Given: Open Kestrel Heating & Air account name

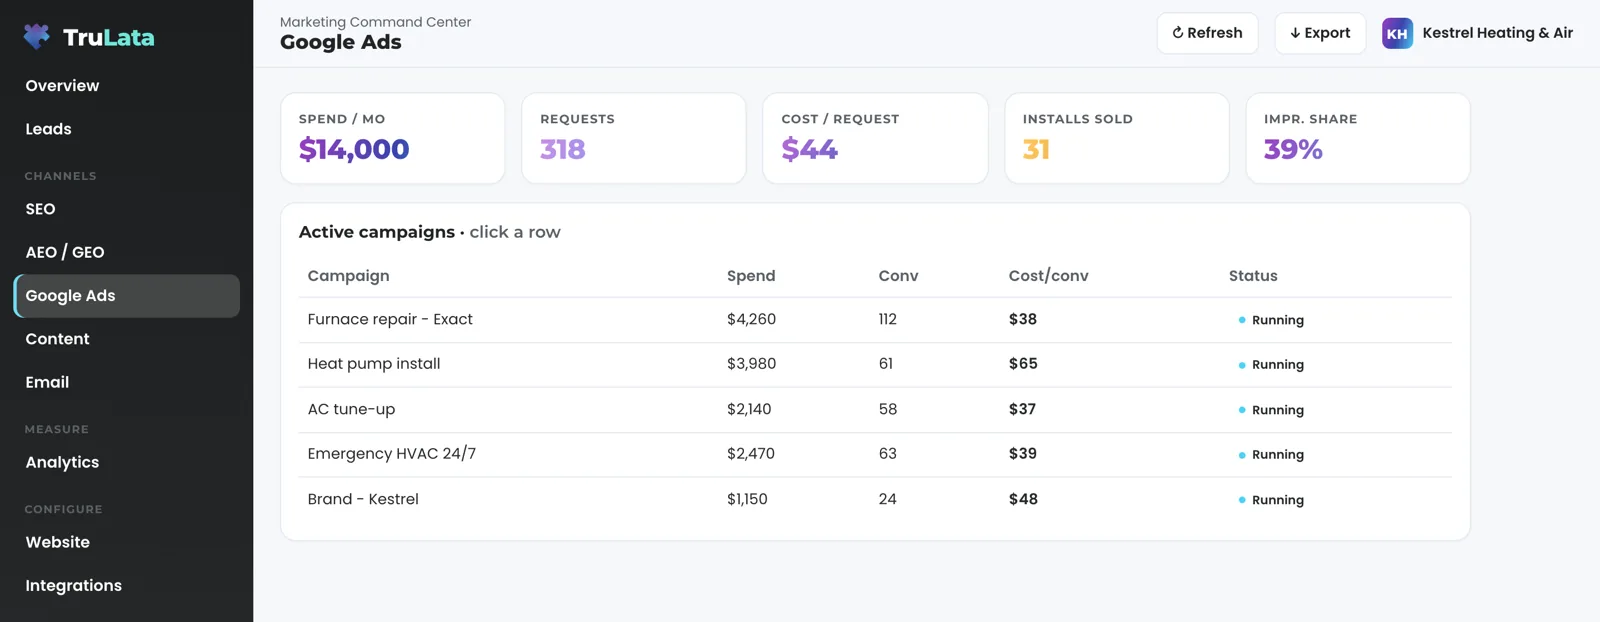Looking at the screenshot, I should pos(1497,33).
